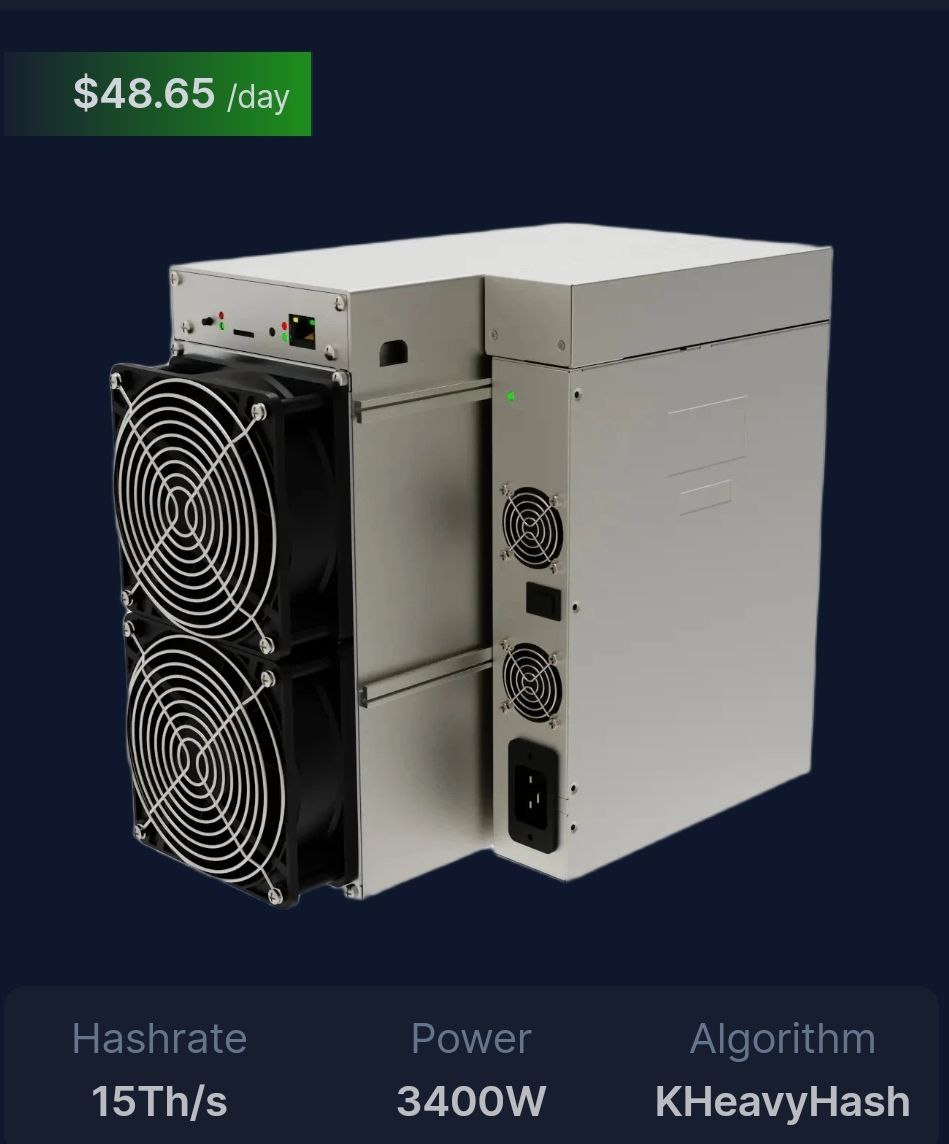Click the SD card slot on control panel
The width and height of the screenshot is (949, 1144).
[x=244, y=333]
